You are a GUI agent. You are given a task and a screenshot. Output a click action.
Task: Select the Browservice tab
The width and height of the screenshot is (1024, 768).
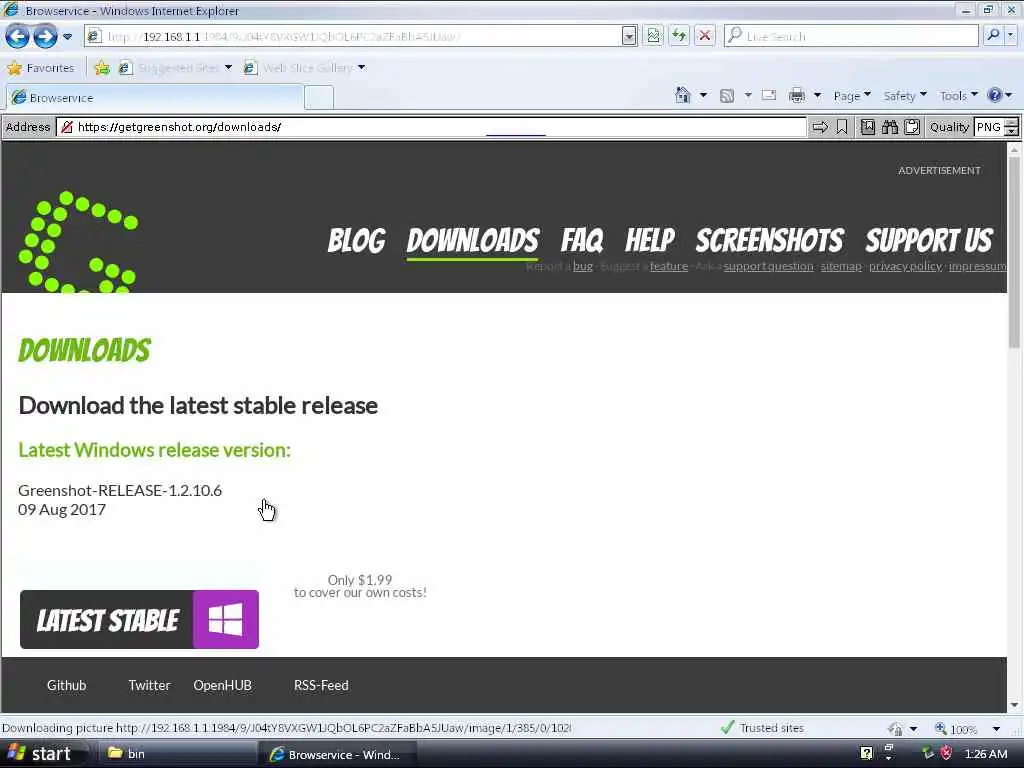click(155, 97)
